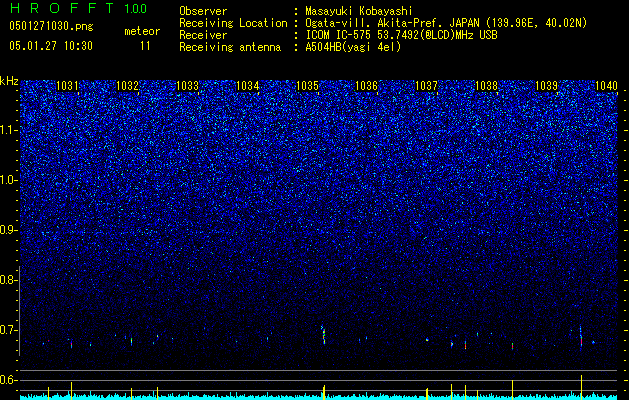The width and height of the screenshot is (629, 400).
Task: Click the 1035 time axis label
Action: point(307,86)
